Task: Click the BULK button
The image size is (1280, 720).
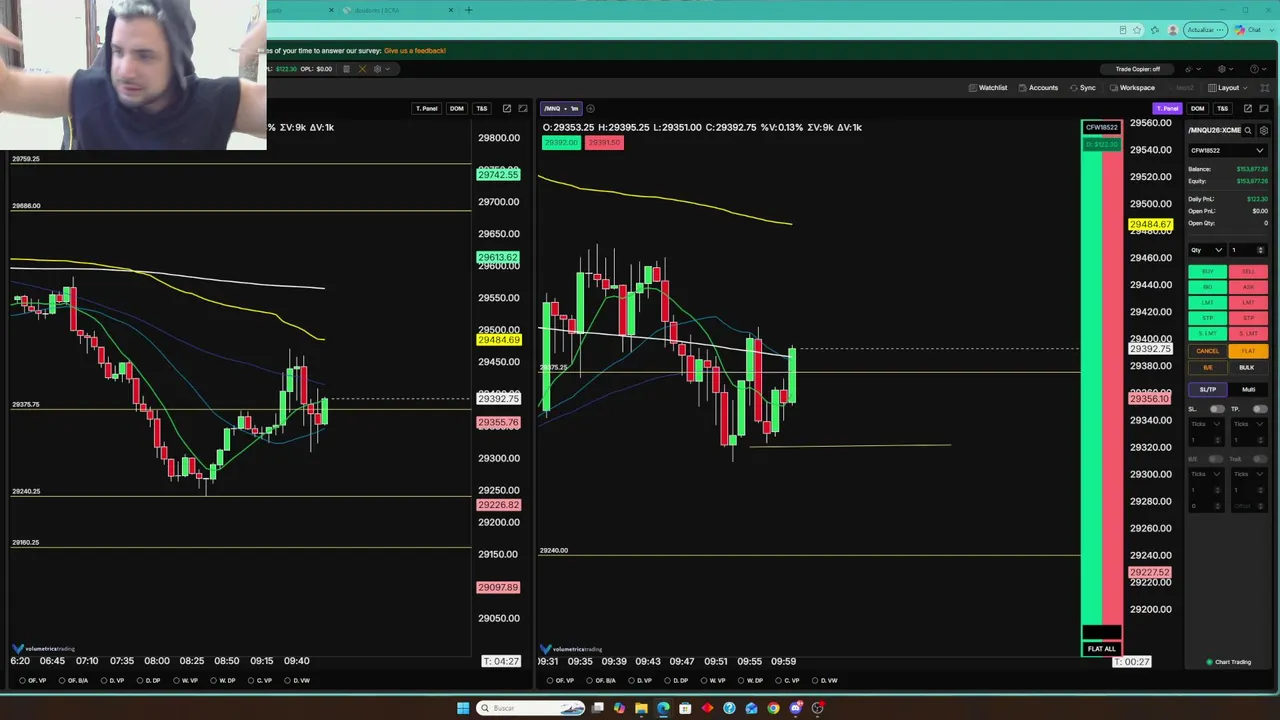Action: [1247, 367]
